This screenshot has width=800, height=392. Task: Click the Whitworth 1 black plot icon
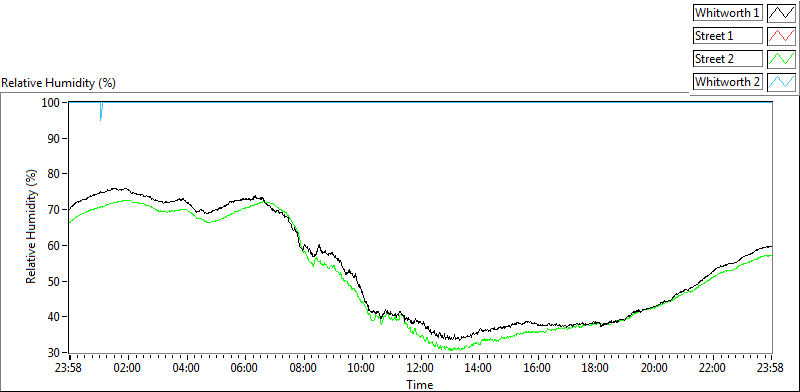pyautogui.click(x=782, y=13)
